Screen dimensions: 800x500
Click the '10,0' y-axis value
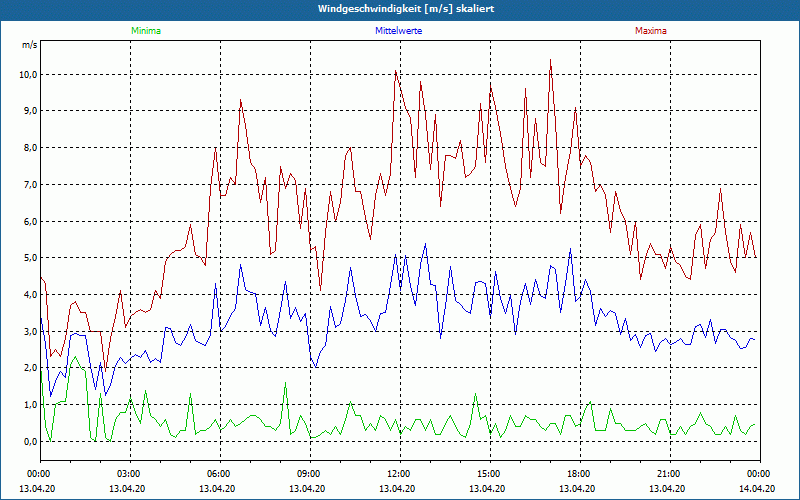click(x=28, y=74)
